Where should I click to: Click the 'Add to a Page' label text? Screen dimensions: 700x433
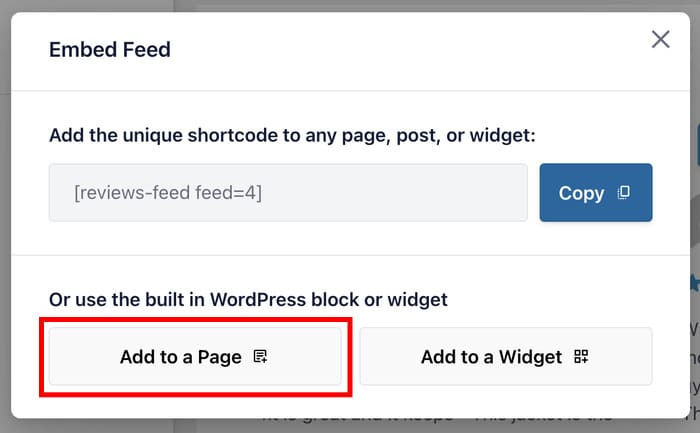[x=181, y=356]
